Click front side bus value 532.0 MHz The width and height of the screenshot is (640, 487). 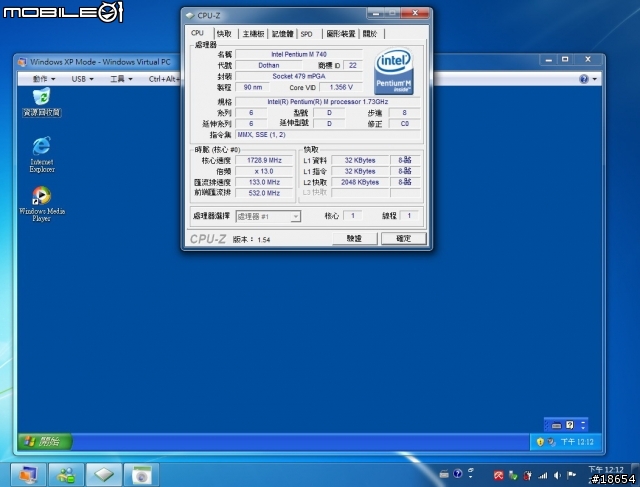coord(264,193)
